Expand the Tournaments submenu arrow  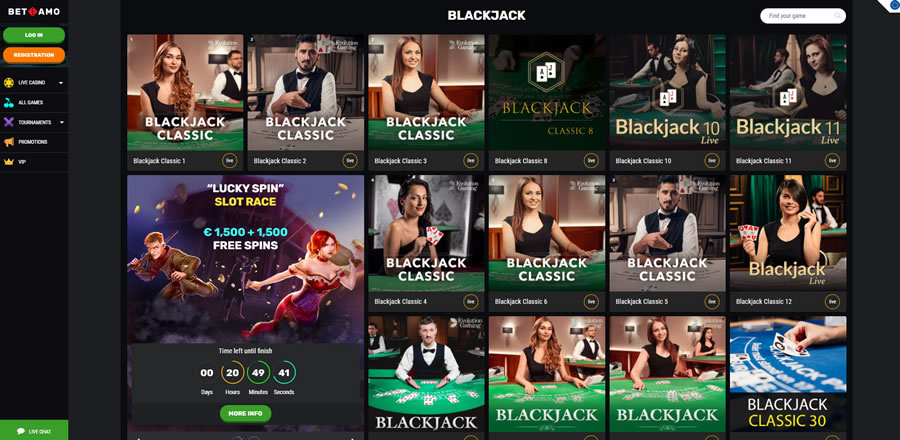61,122
